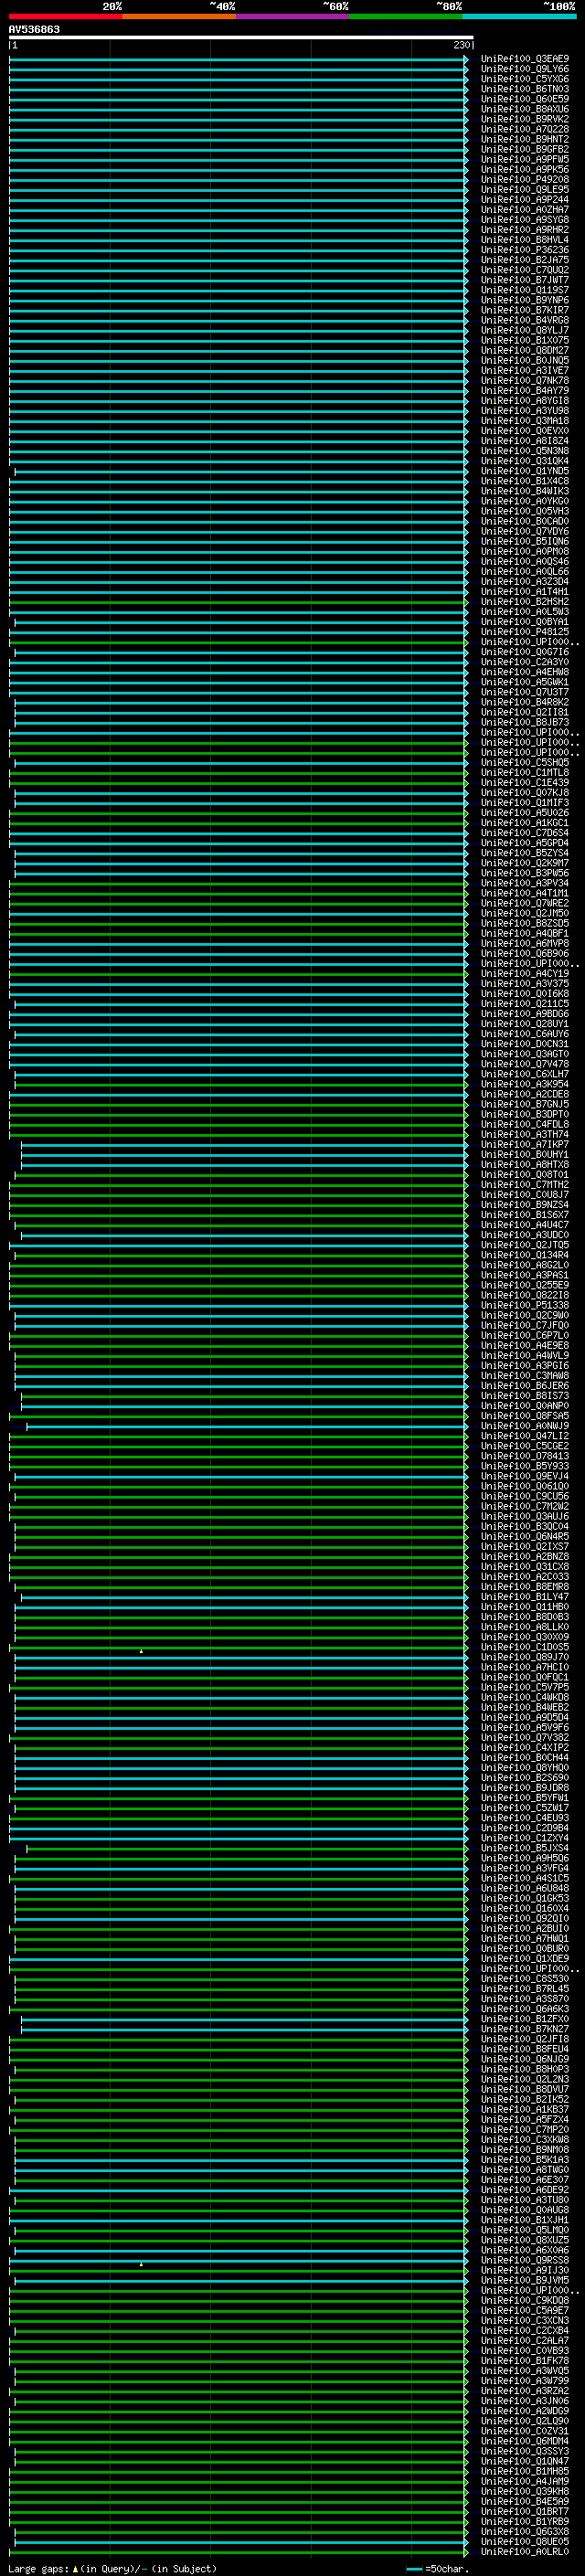
Task: Click the purple ~60% legend segment
Action: point(292,16)
